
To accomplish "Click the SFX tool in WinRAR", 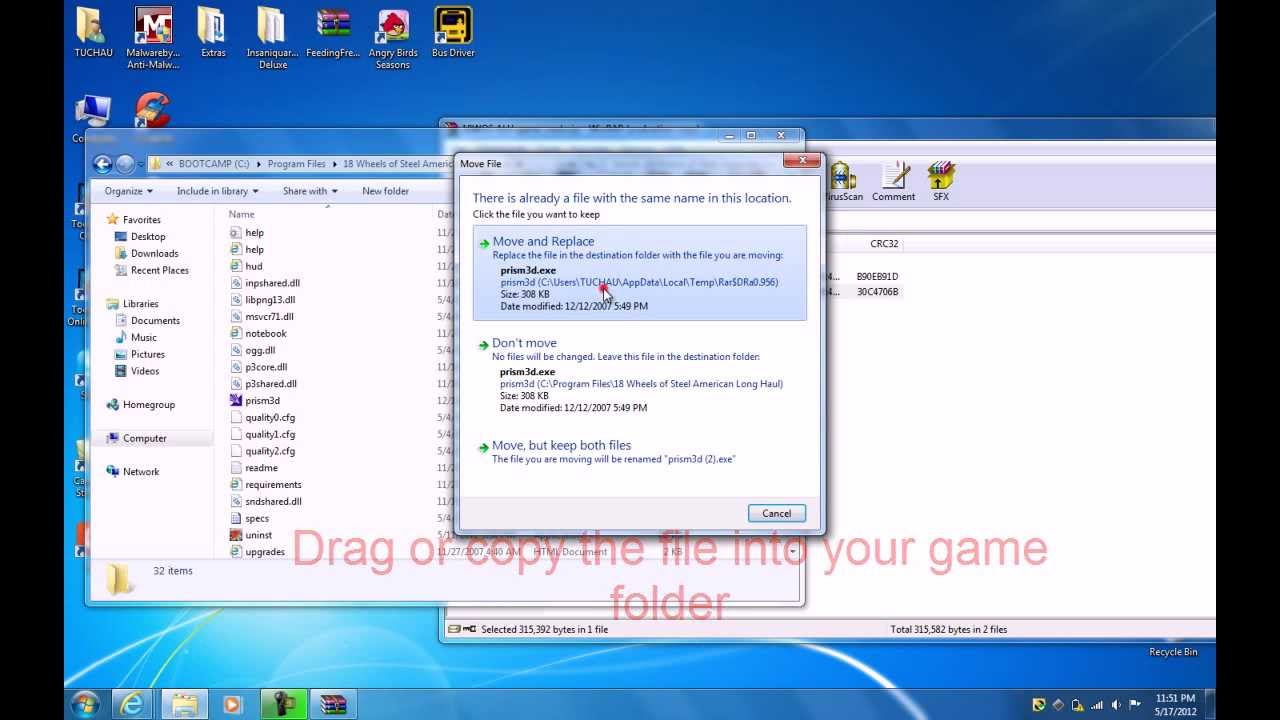I will (x=941, y=182).
